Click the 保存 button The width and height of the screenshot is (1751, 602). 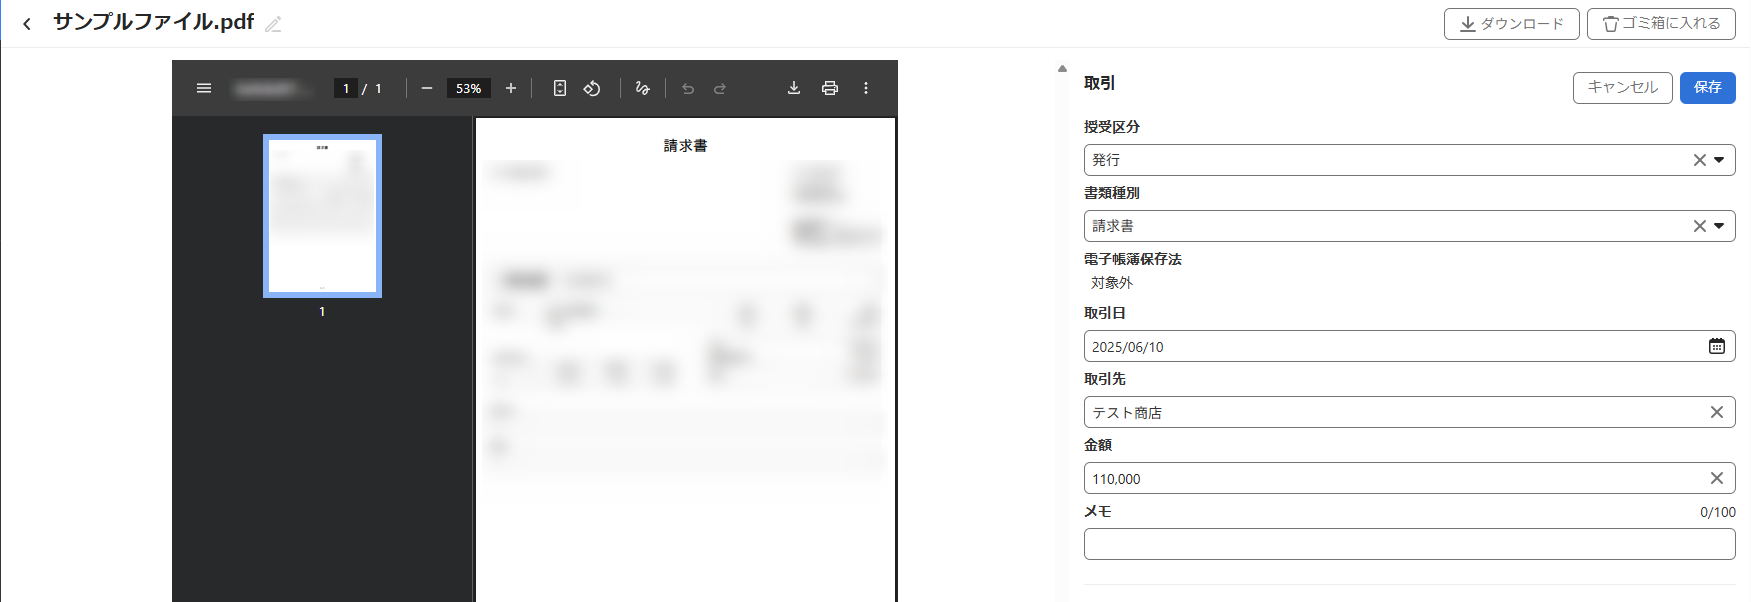point(1707,88)
